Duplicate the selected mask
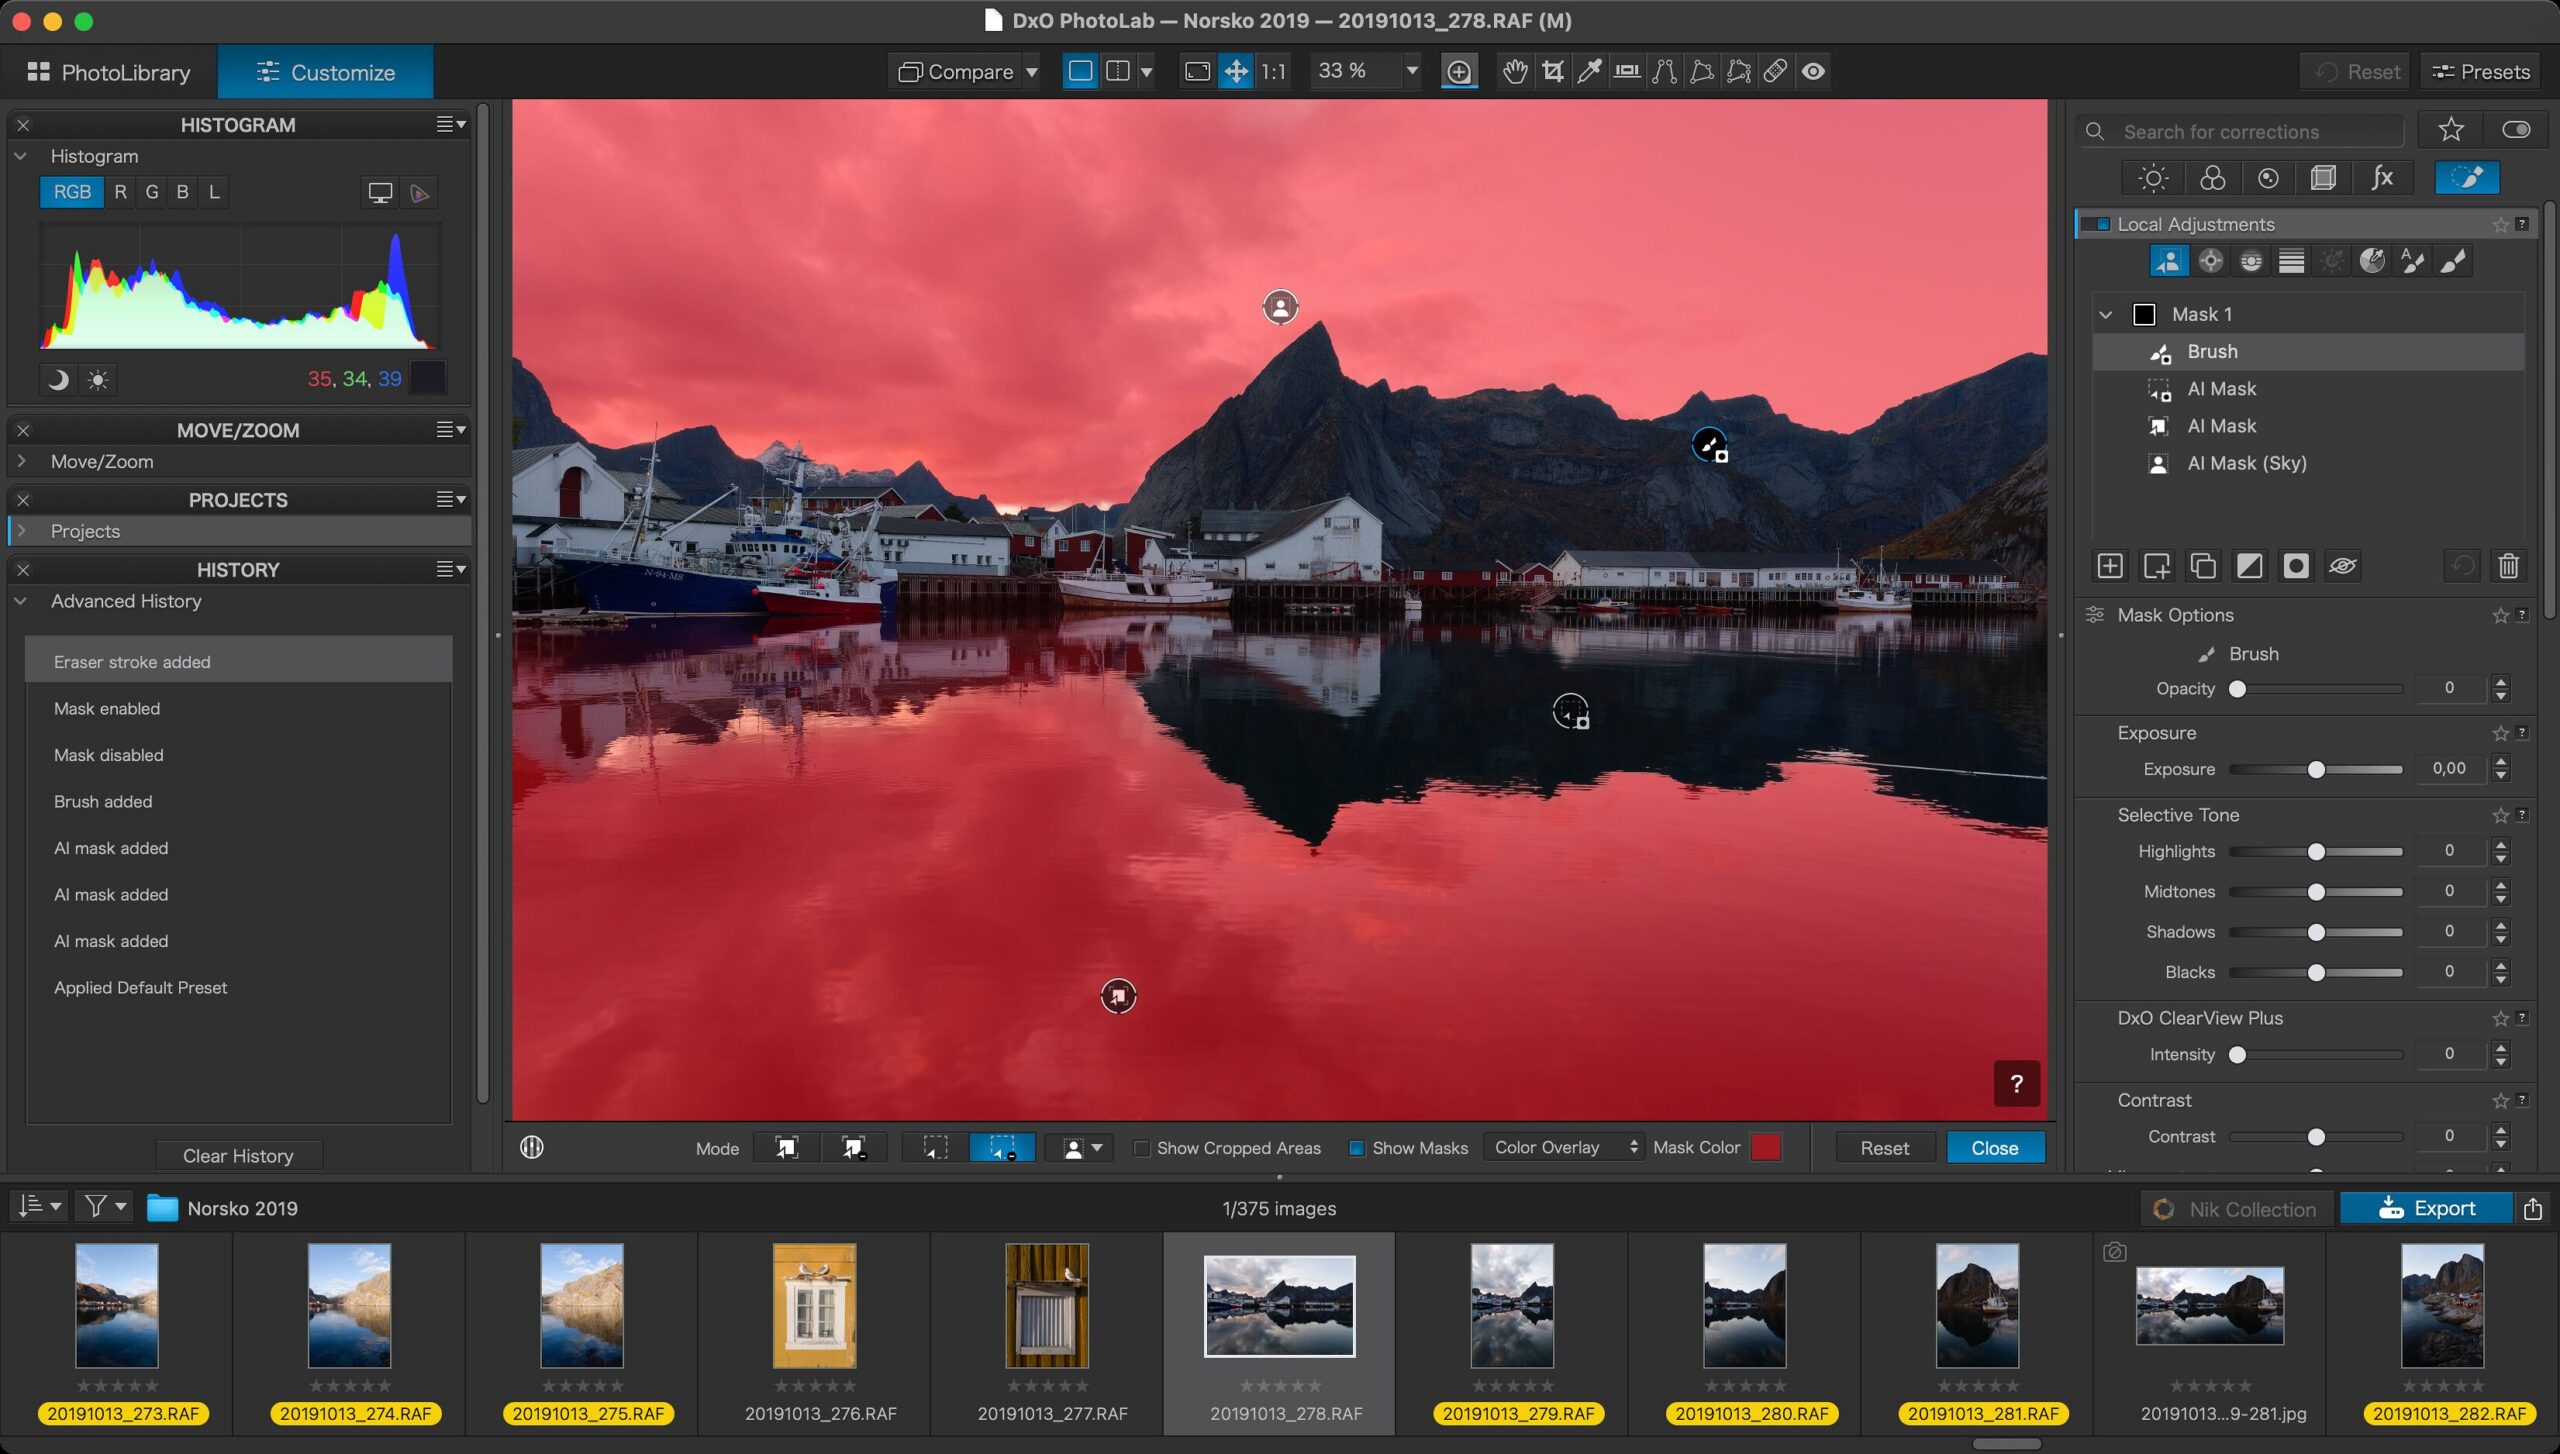Viewport: 2560px width, 1454px height. [x=2202, y=566]
